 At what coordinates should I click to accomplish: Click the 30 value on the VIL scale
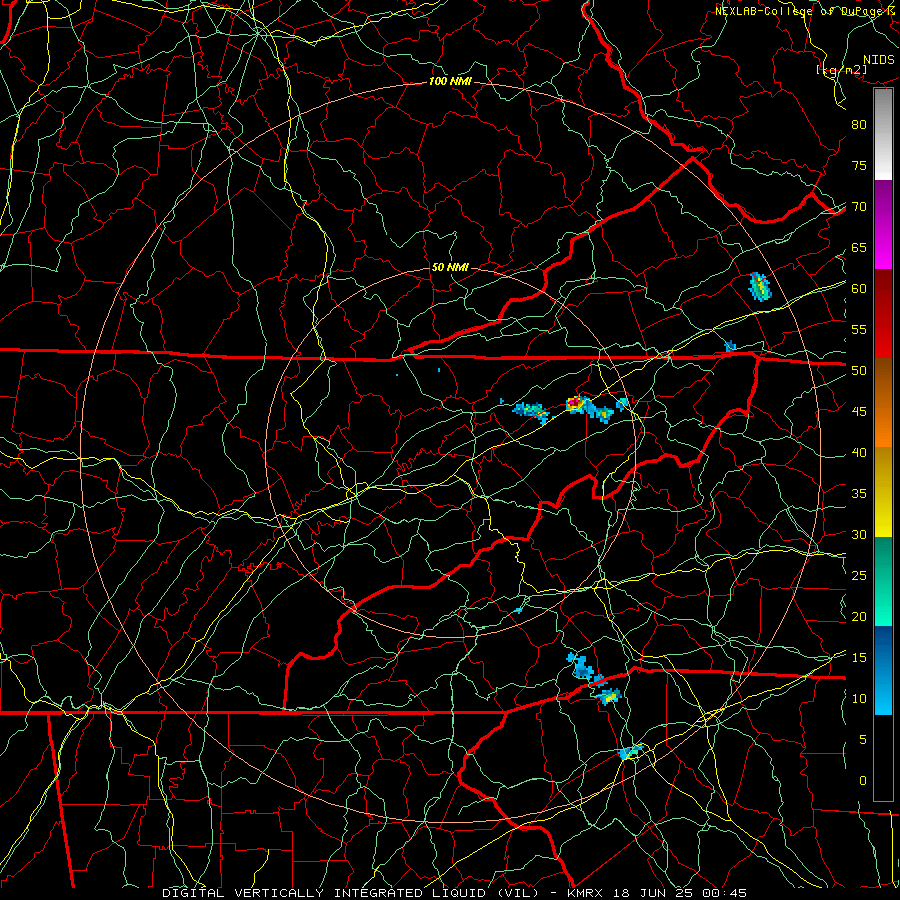coord(859,534)
